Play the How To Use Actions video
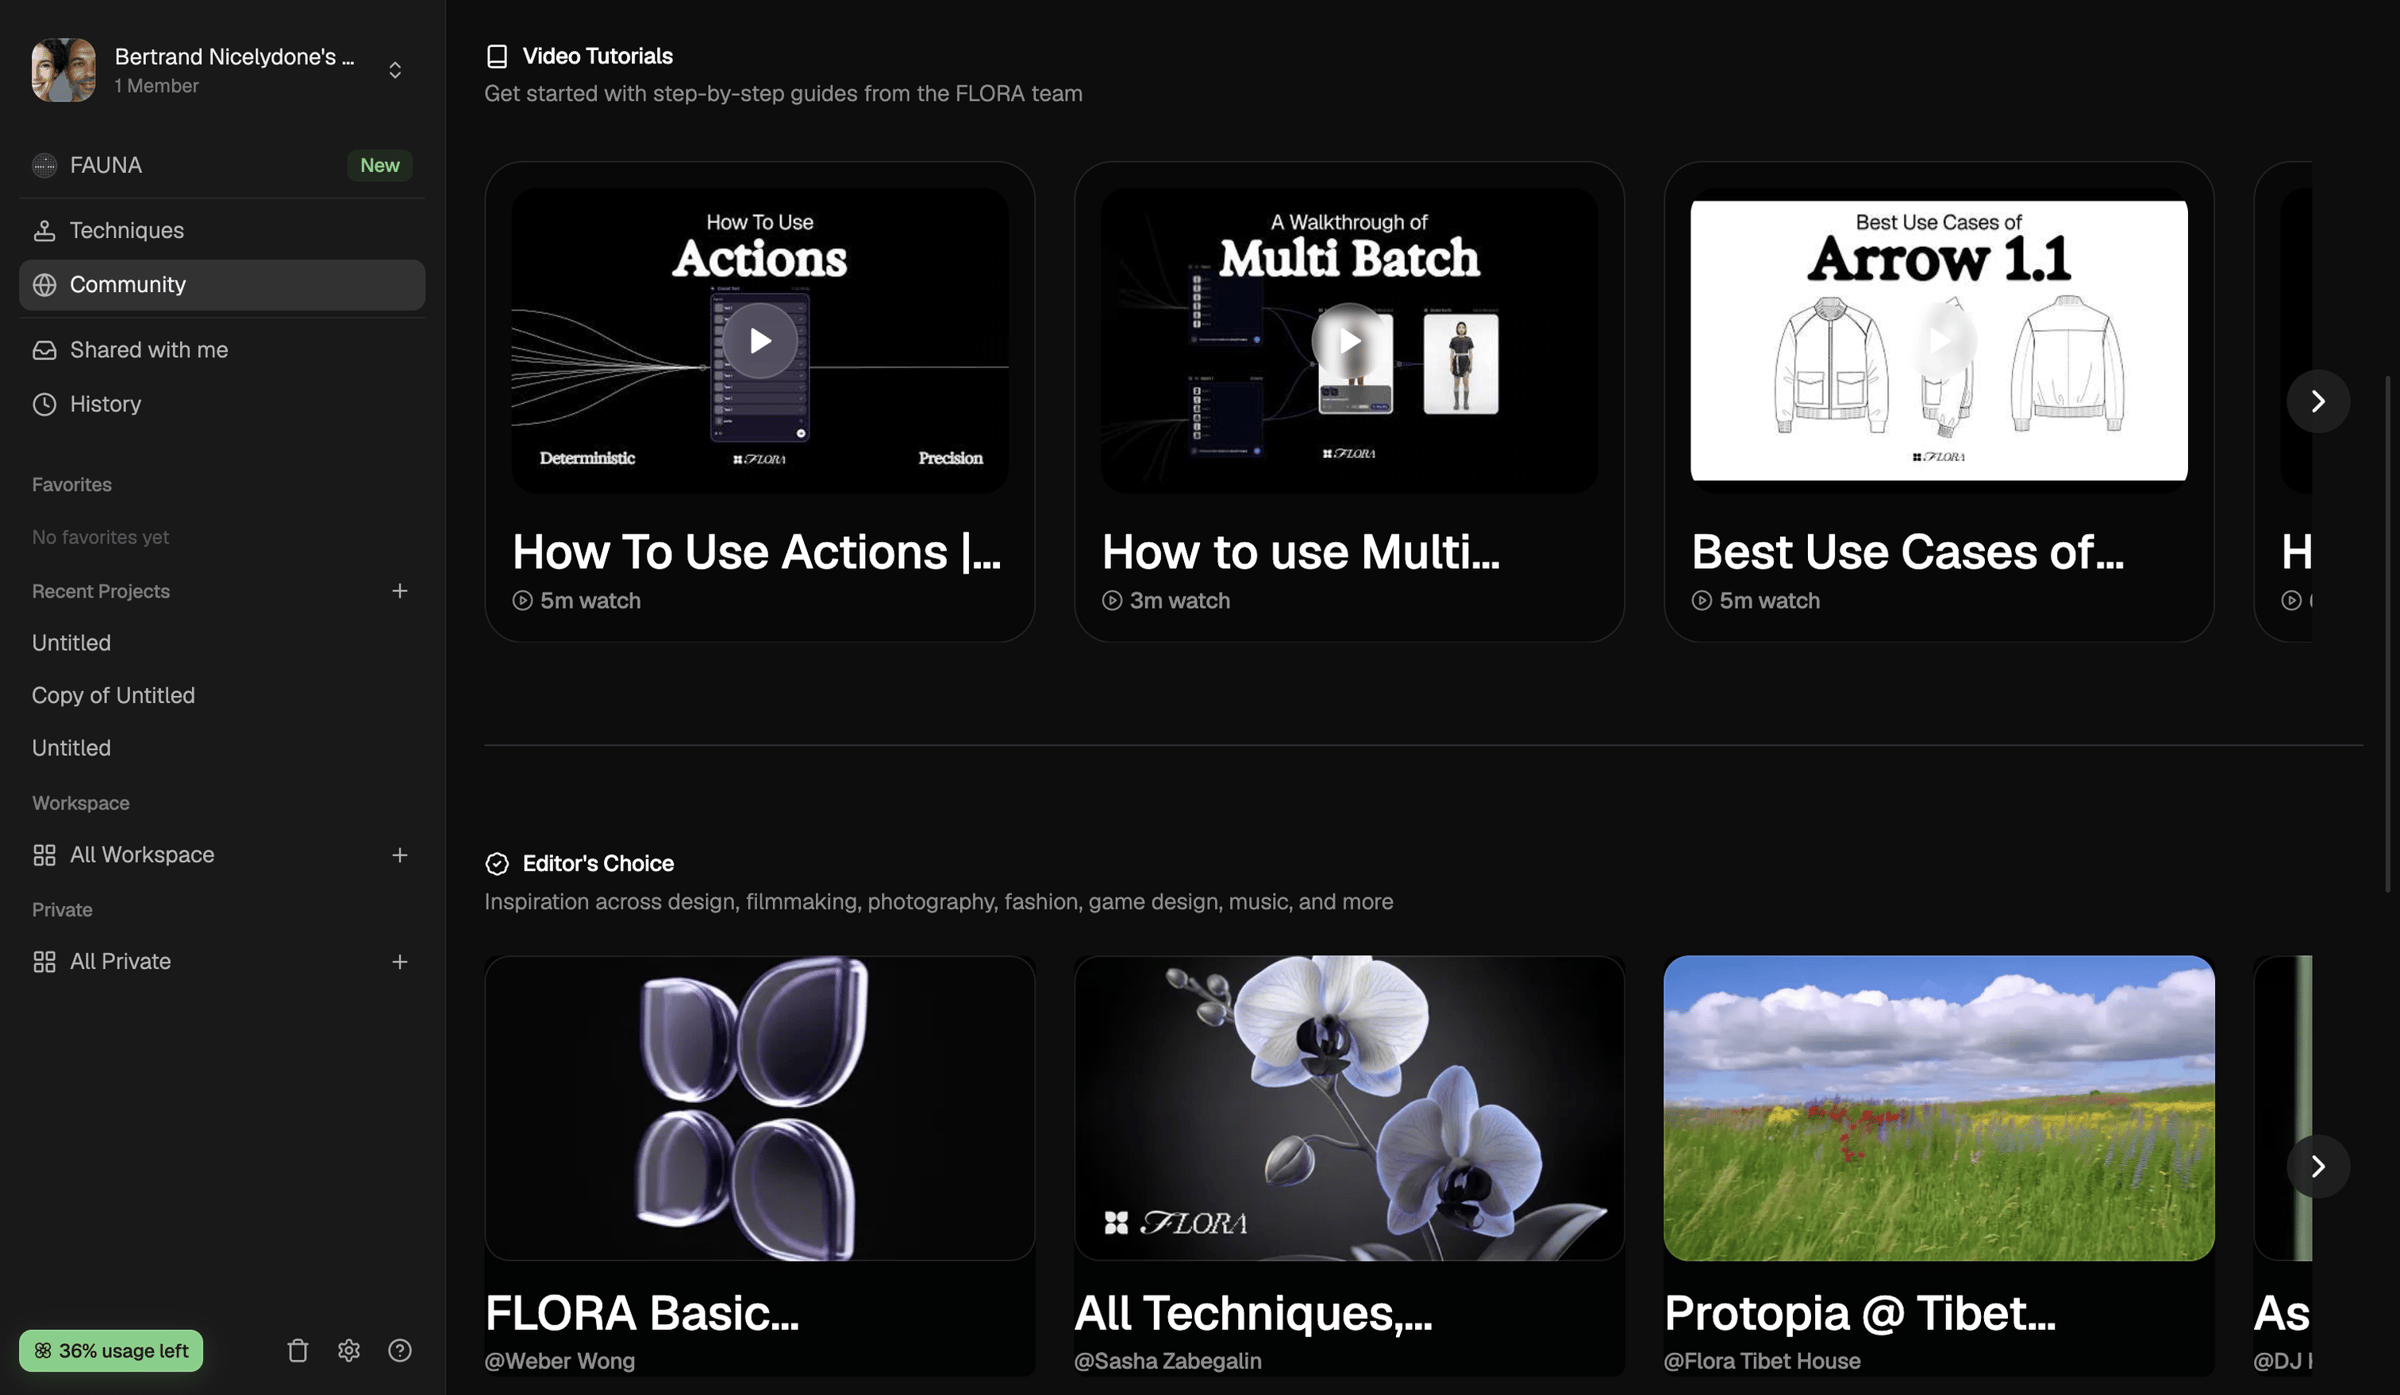The image size is (2400, 1395). 760,341
